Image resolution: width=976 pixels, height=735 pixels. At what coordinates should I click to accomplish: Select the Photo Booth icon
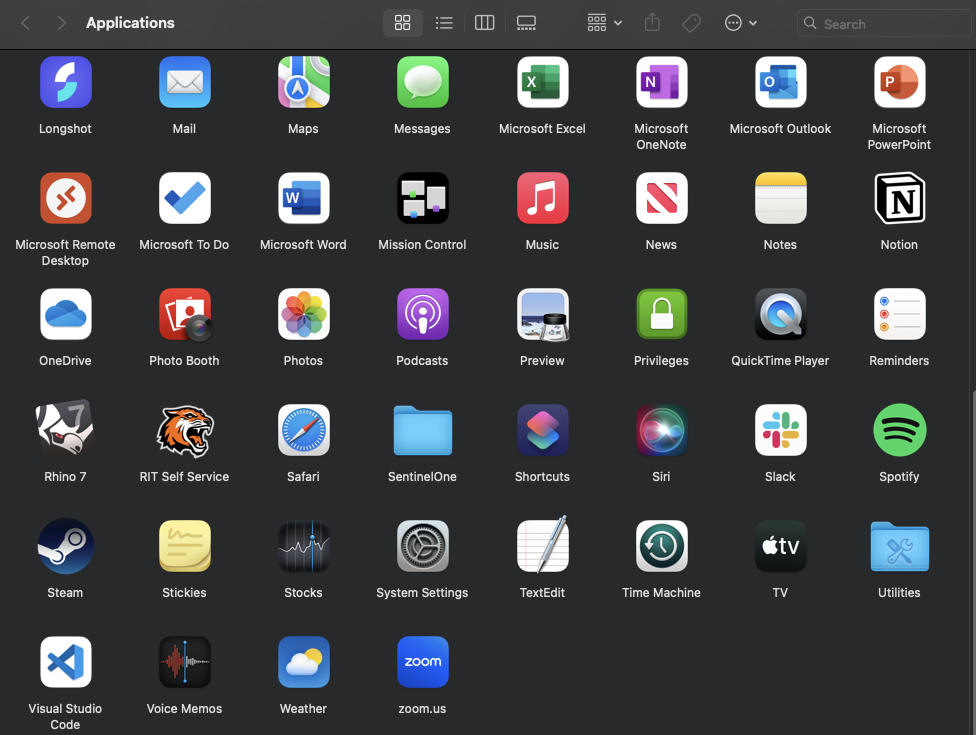184,314
